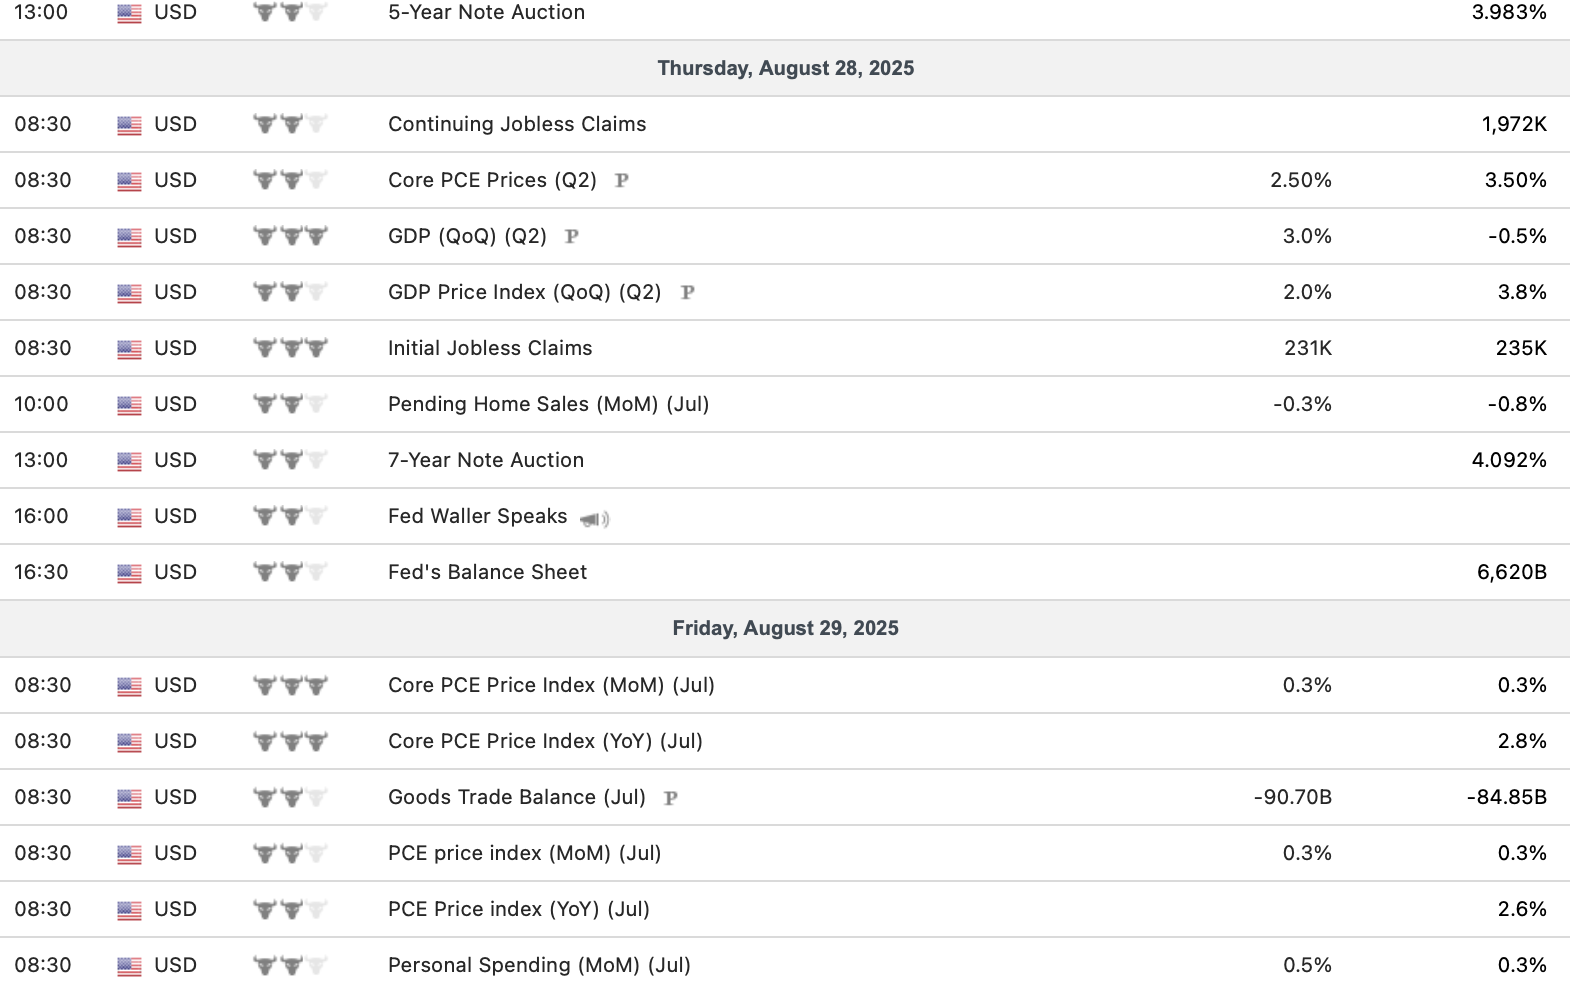This screenshot has width=1570, height=982.
Task: Click the US flag in the Fed's Balance Sheet row
Action: pos(129,573)
